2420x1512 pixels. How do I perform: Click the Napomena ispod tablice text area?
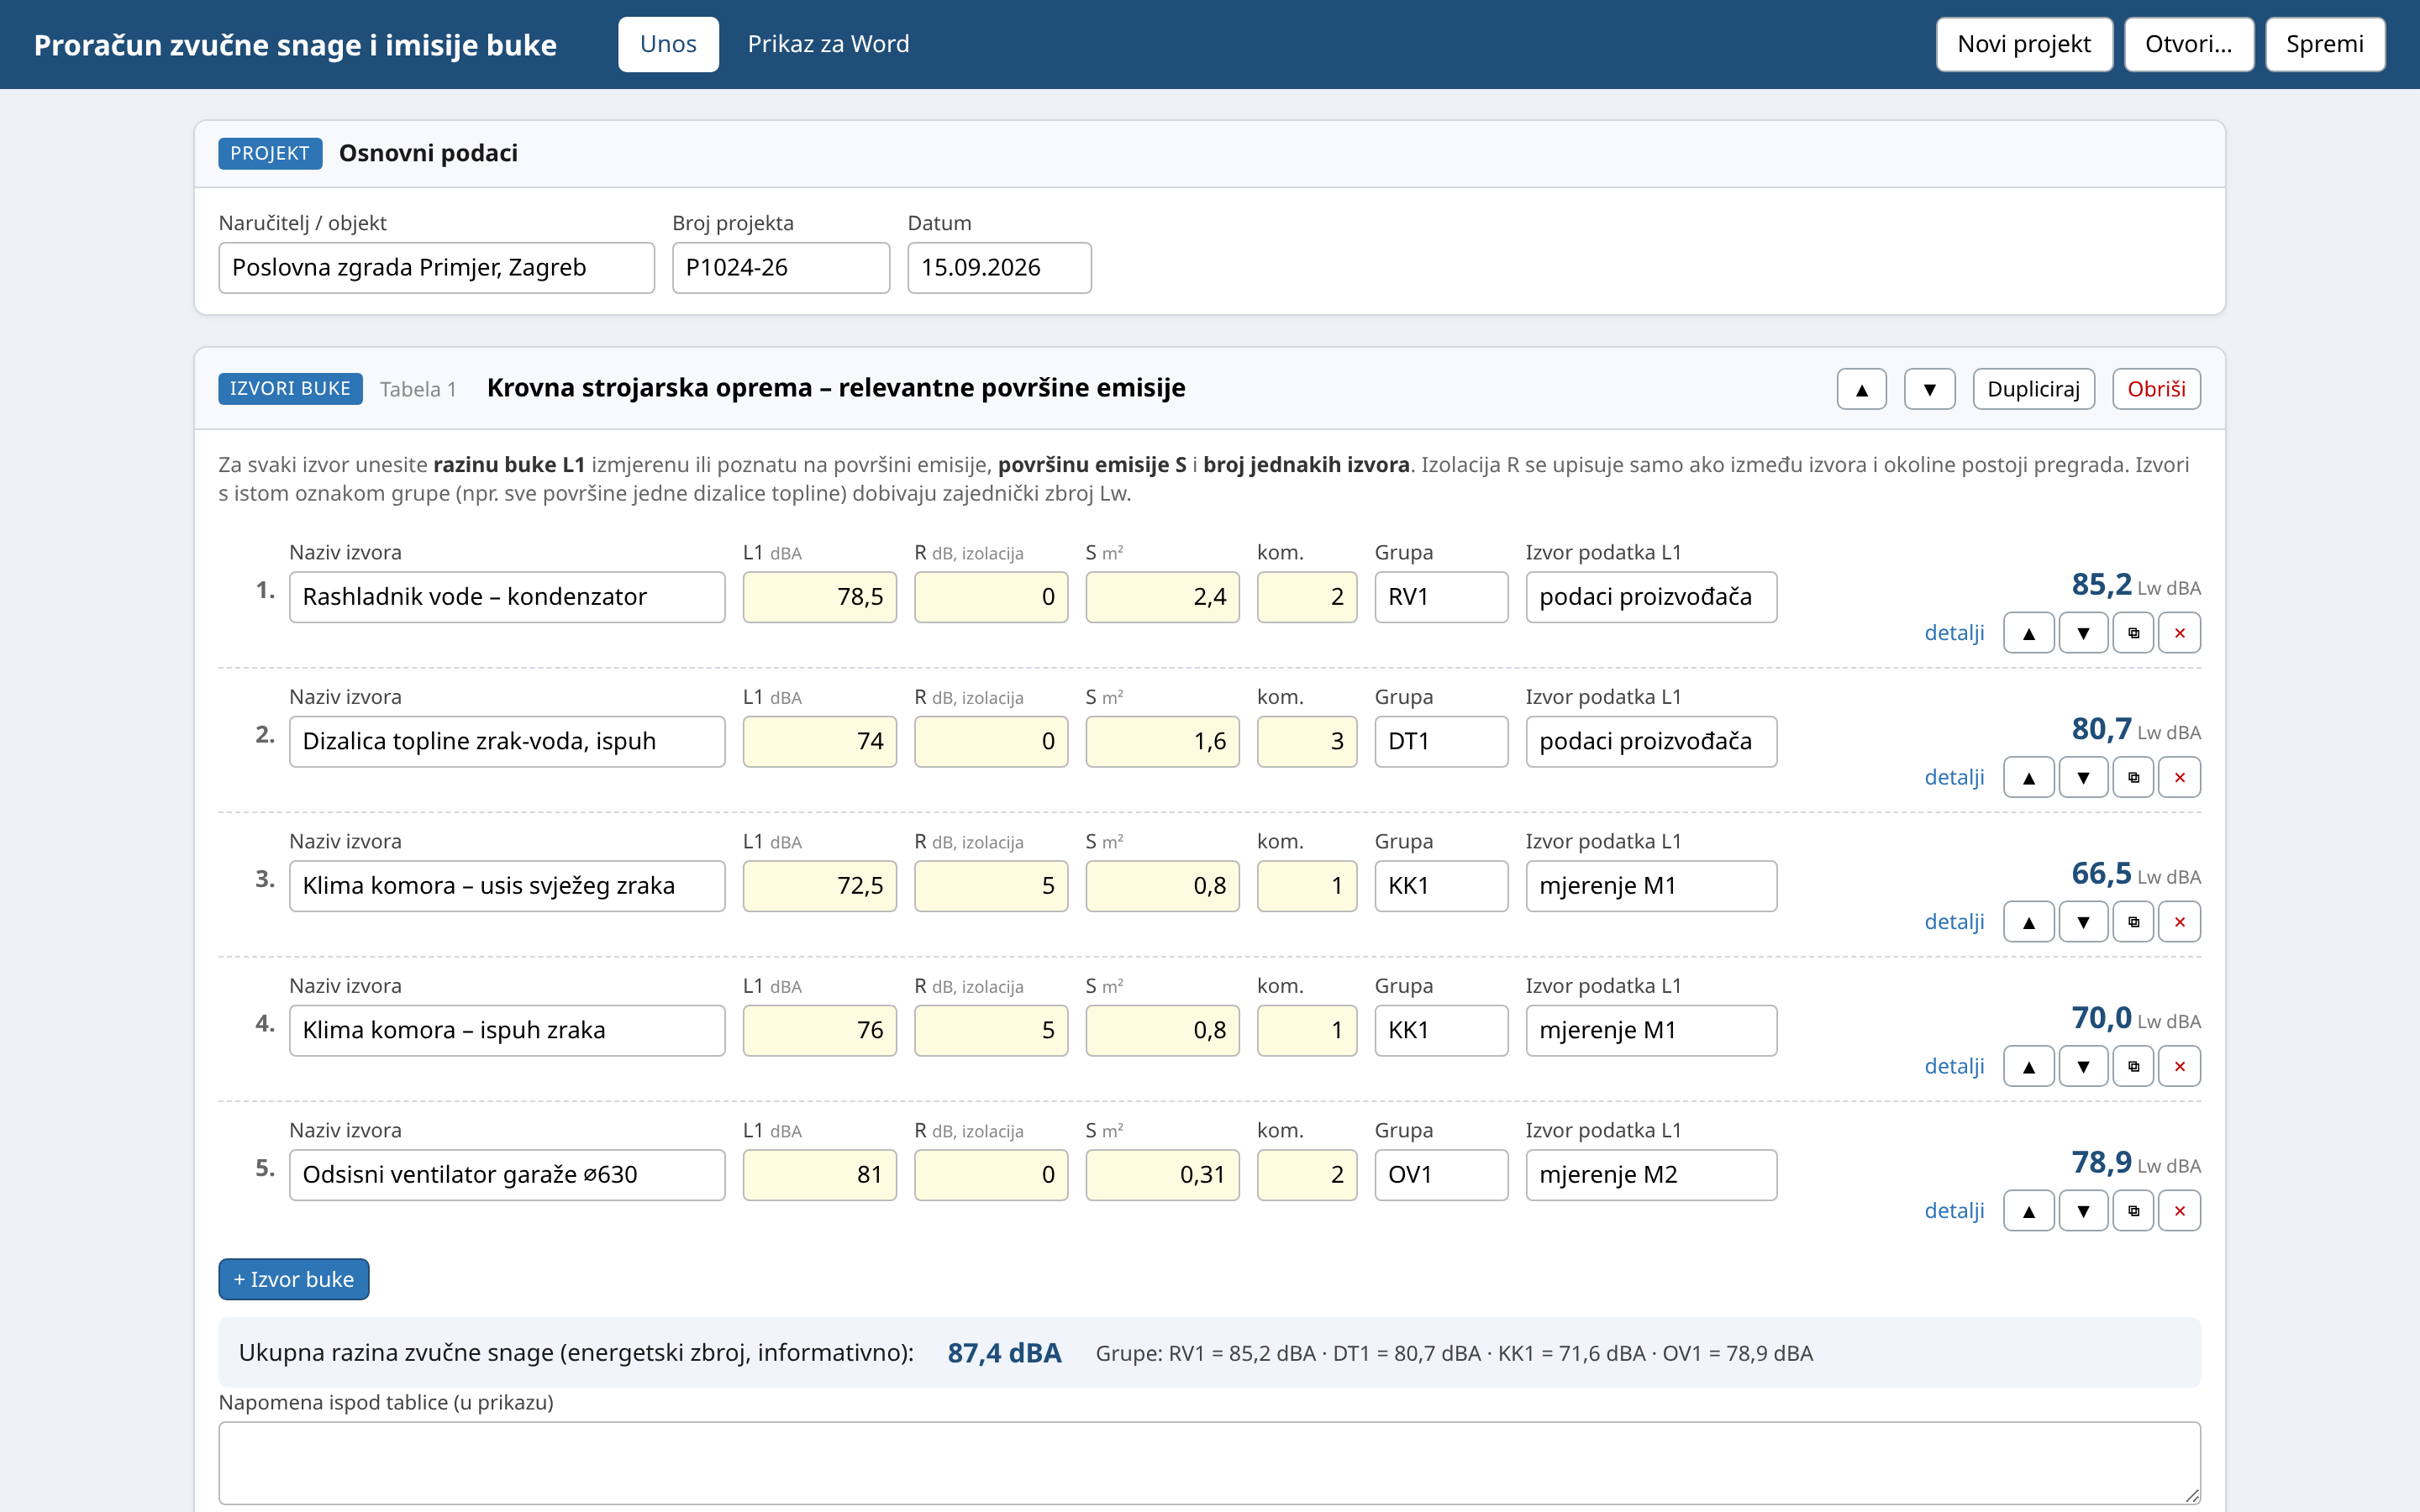pos(1210,1463)
